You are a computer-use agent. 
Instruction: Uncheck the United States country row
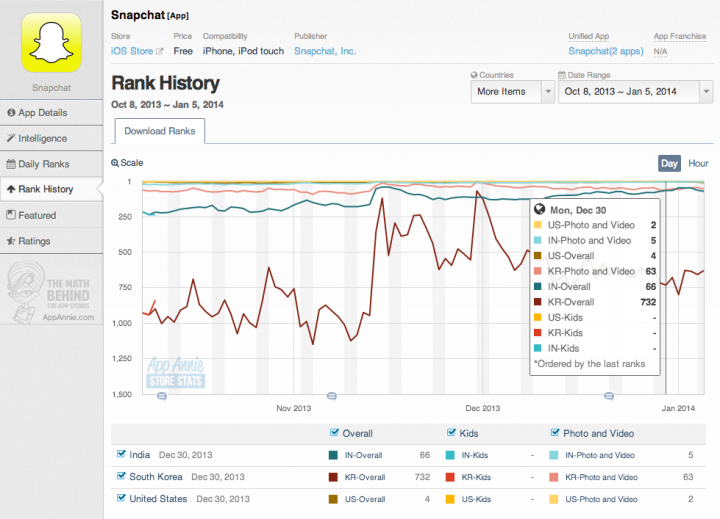[121, 498]
